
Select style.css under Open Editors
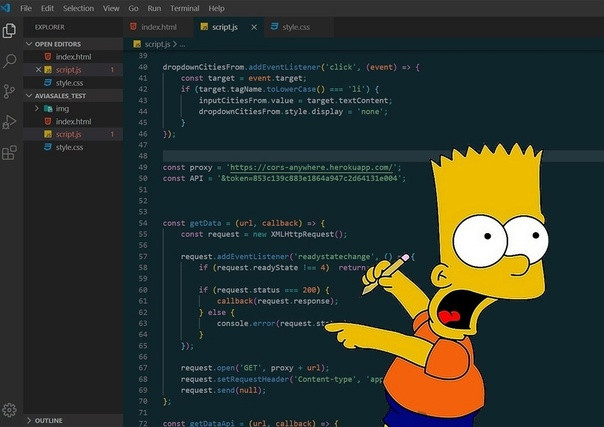[73, 83]
